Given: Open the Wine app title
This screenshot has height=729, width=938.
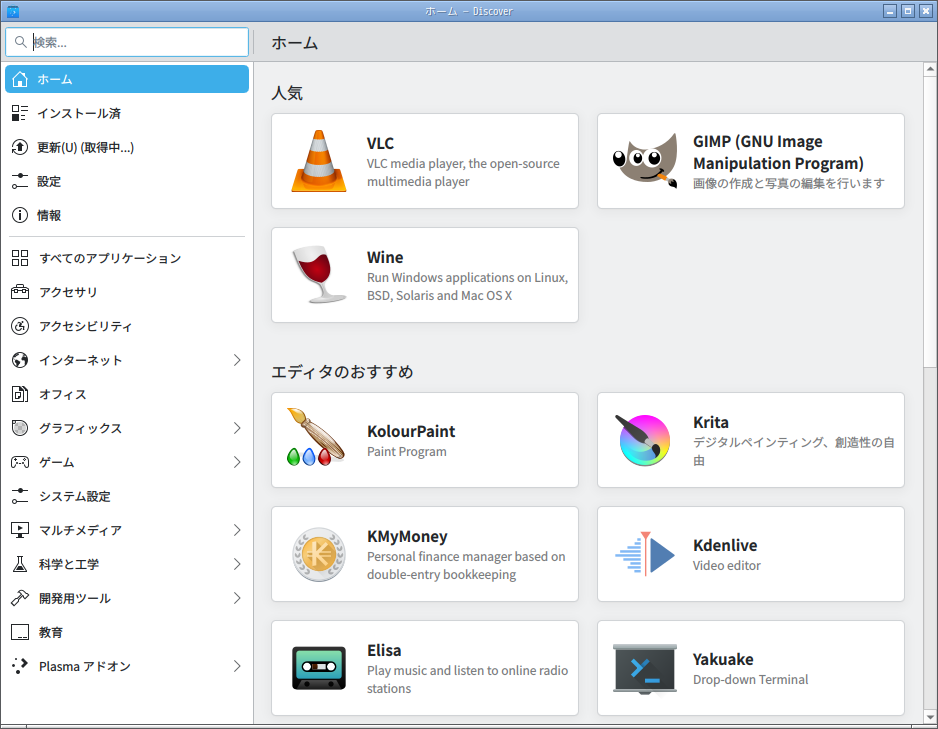Looking at the screenshot, I should (385, 257).
